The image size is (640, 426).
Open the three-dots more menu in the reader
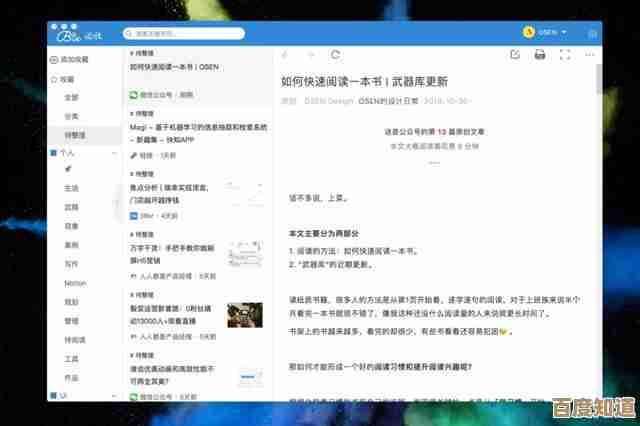tap(590, 54)
